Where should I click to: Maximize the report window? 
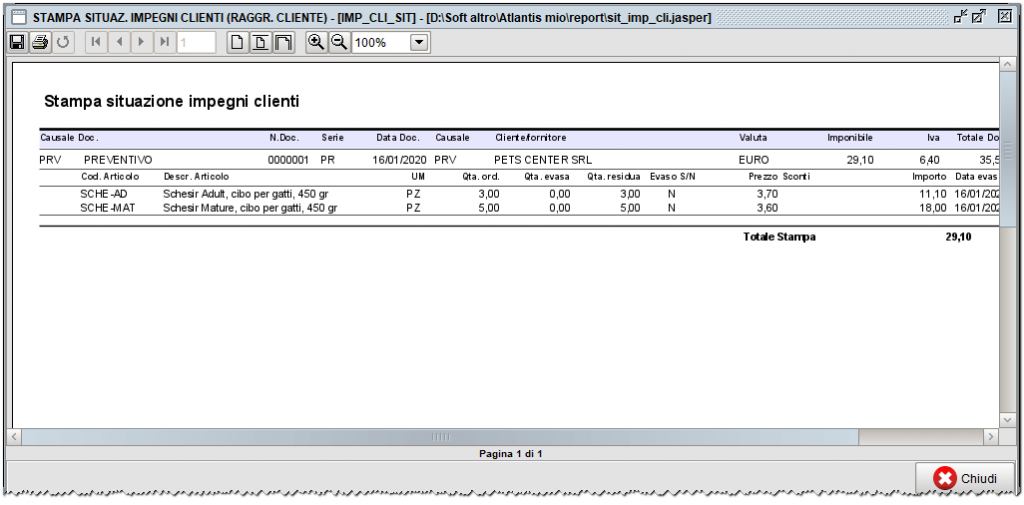tap(979, 16)
